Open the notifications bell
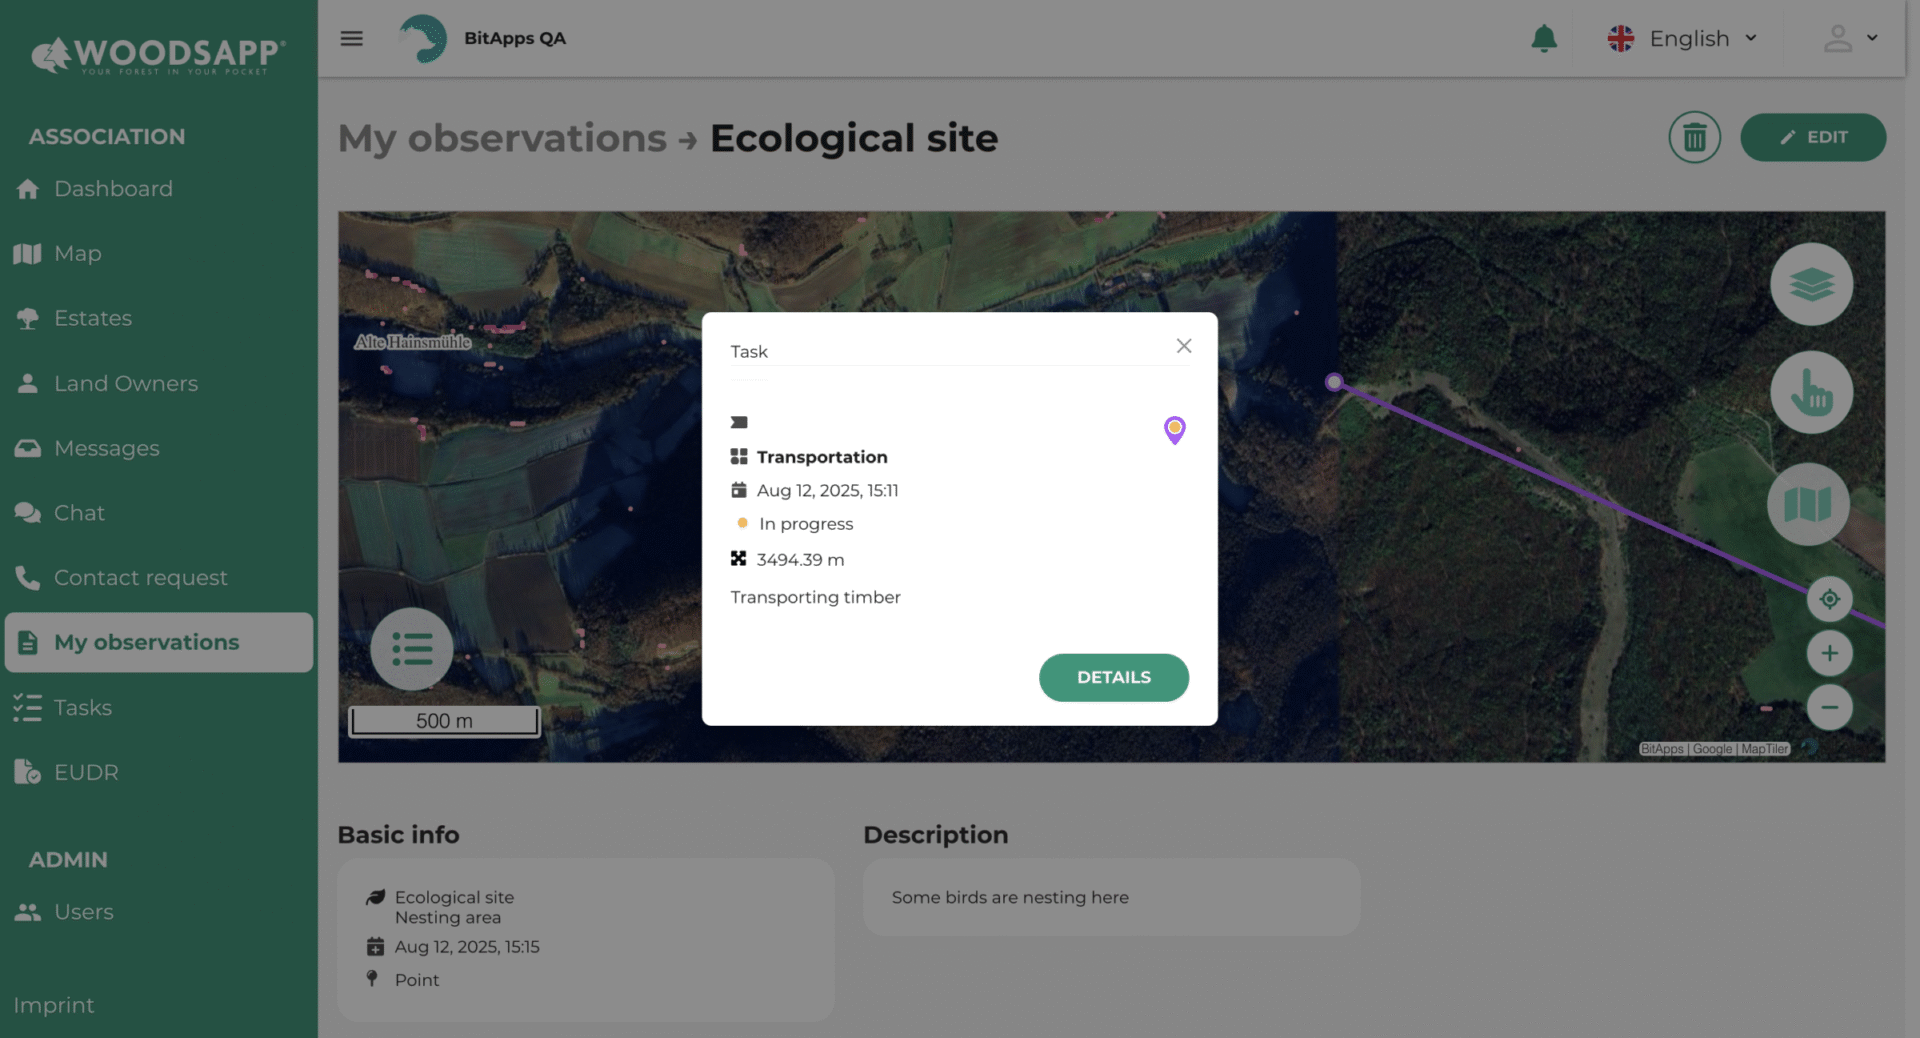The image size is (1920, 1038). [x=1544, y=39]
